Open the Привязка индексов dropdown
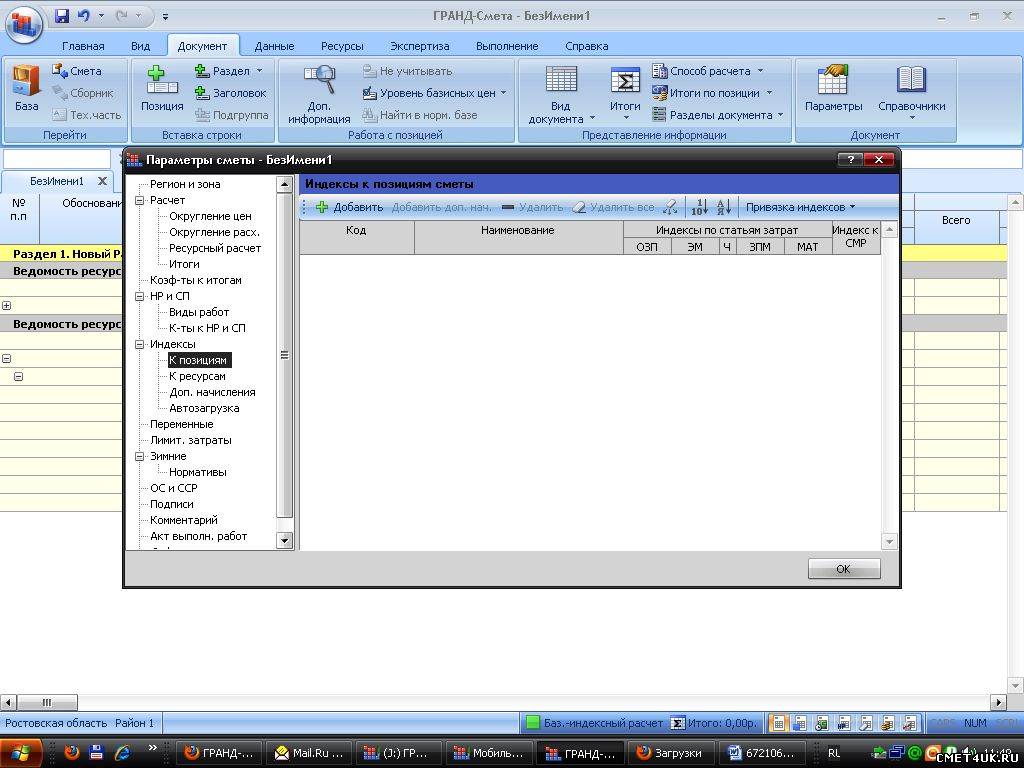The image size is (1024, 768). click(800, 207)
